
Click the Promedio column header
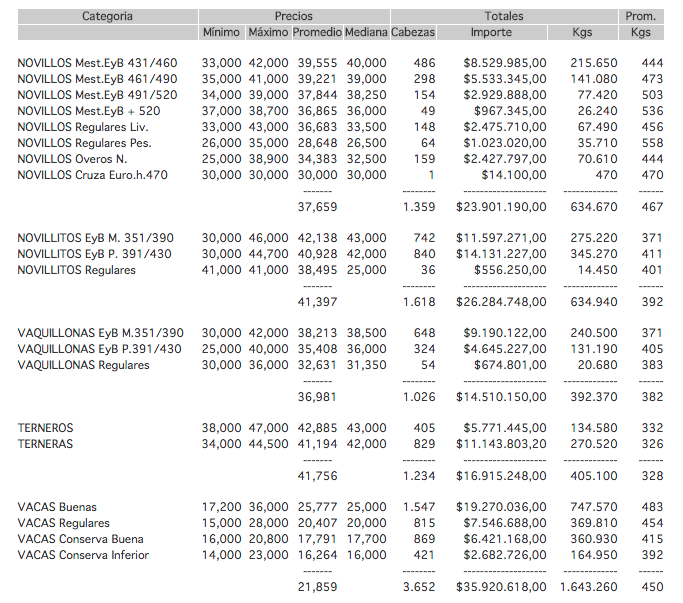tap(316, 32)
